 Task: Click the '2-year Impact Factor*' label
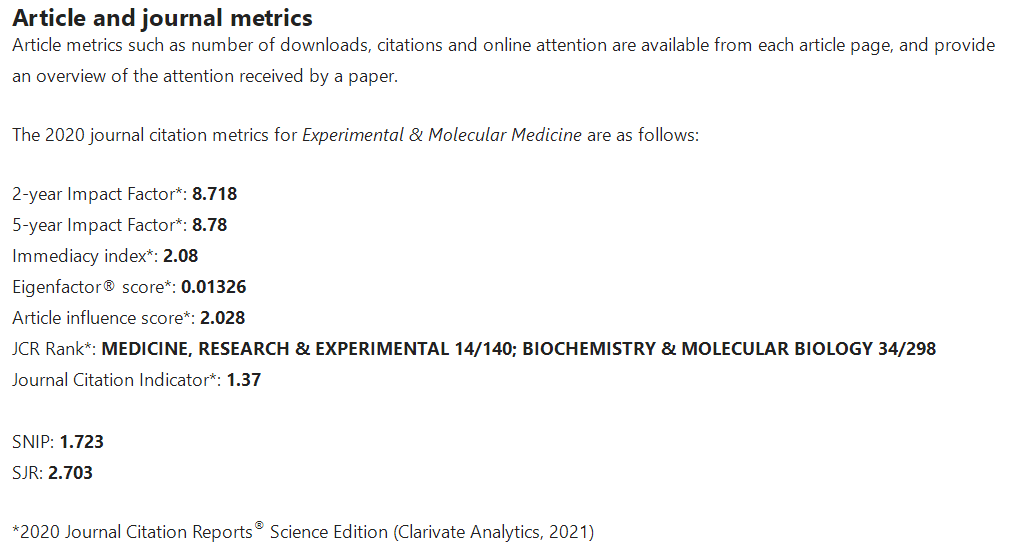point(100,194)
